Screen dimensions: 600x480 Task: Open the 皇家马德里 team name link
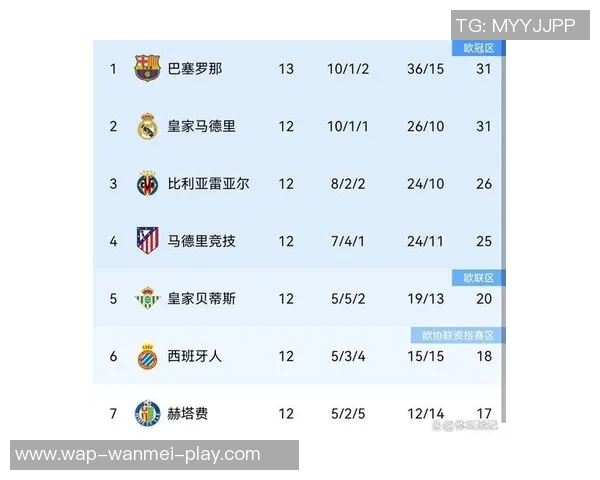(x=202, y=127)
